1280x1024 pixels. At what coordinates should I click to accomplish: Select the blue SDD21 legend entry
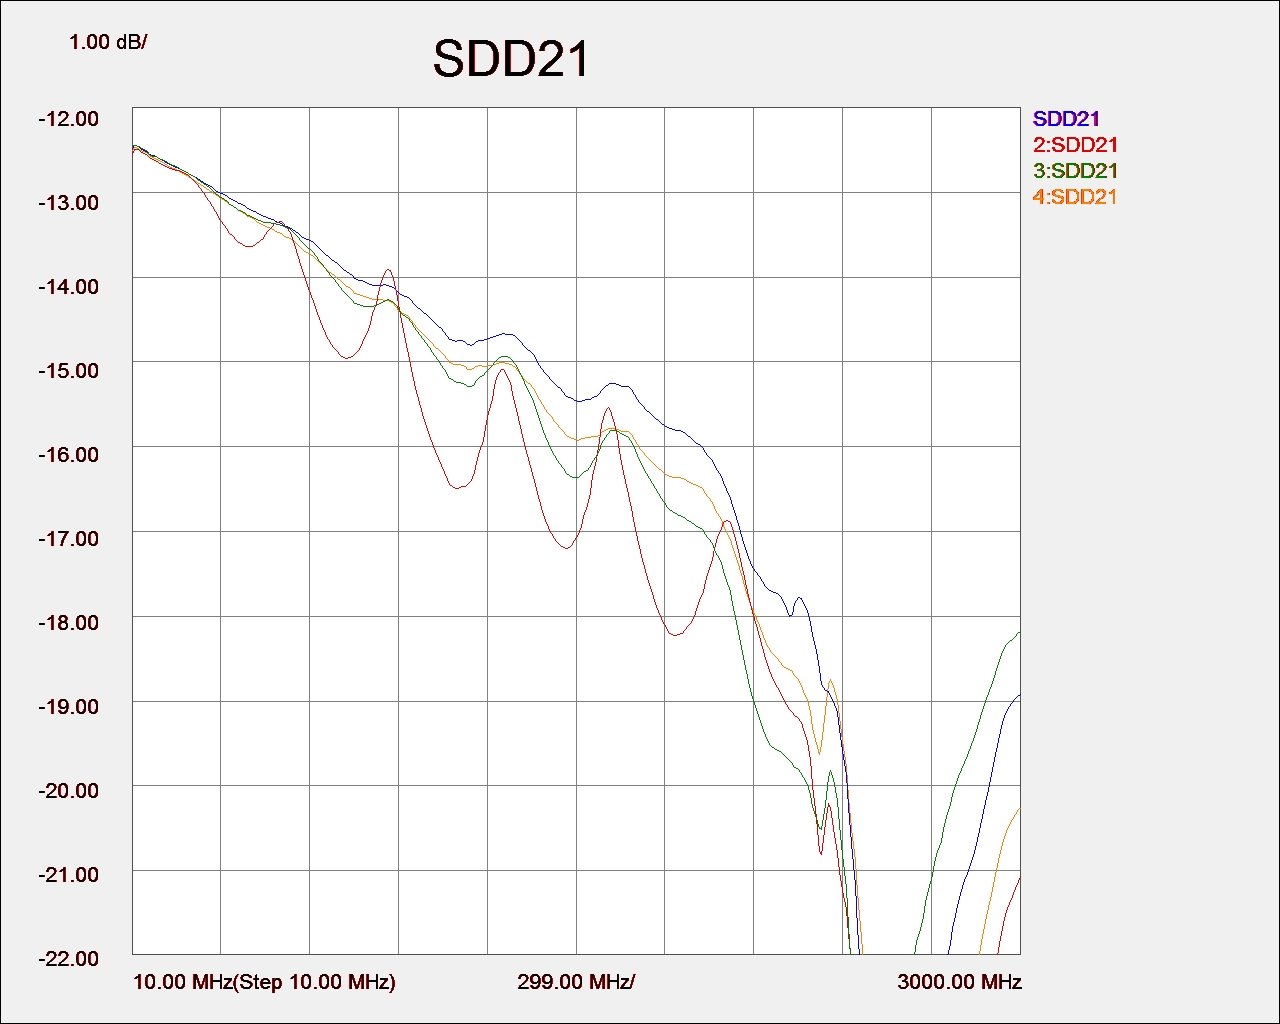(x=1066, y=119)
